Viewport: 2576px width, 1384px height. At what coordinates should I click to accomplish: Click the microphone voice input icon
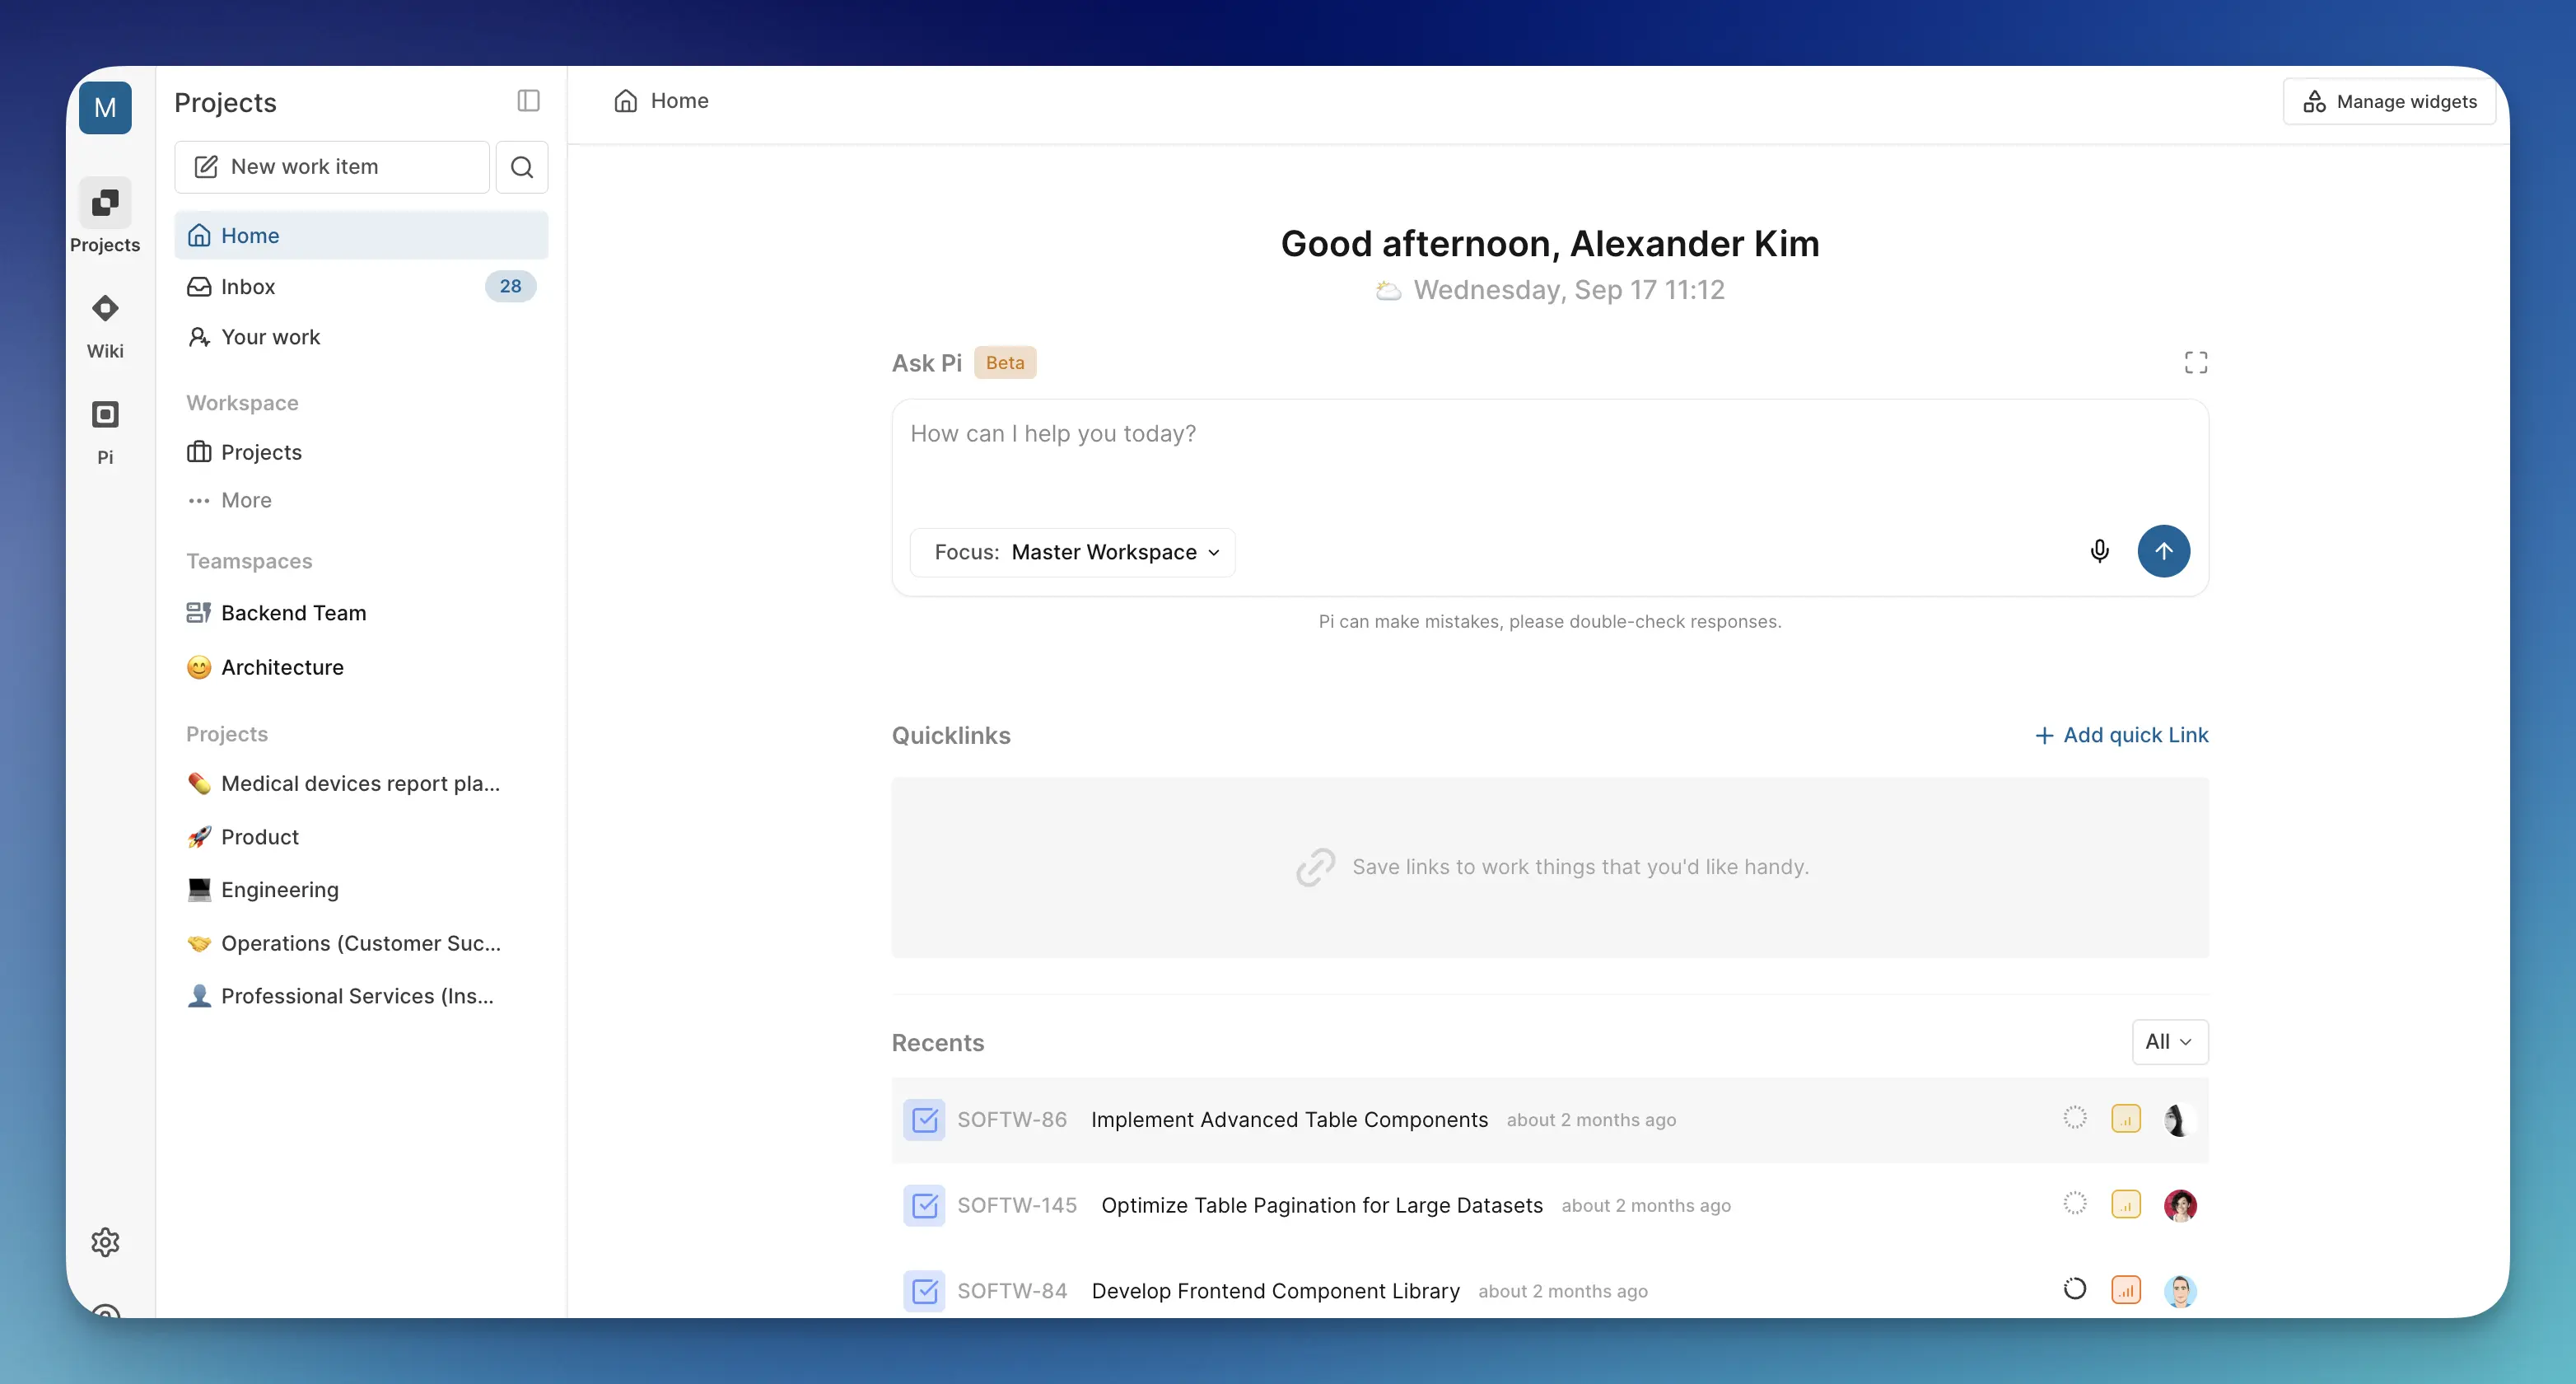2099,551
